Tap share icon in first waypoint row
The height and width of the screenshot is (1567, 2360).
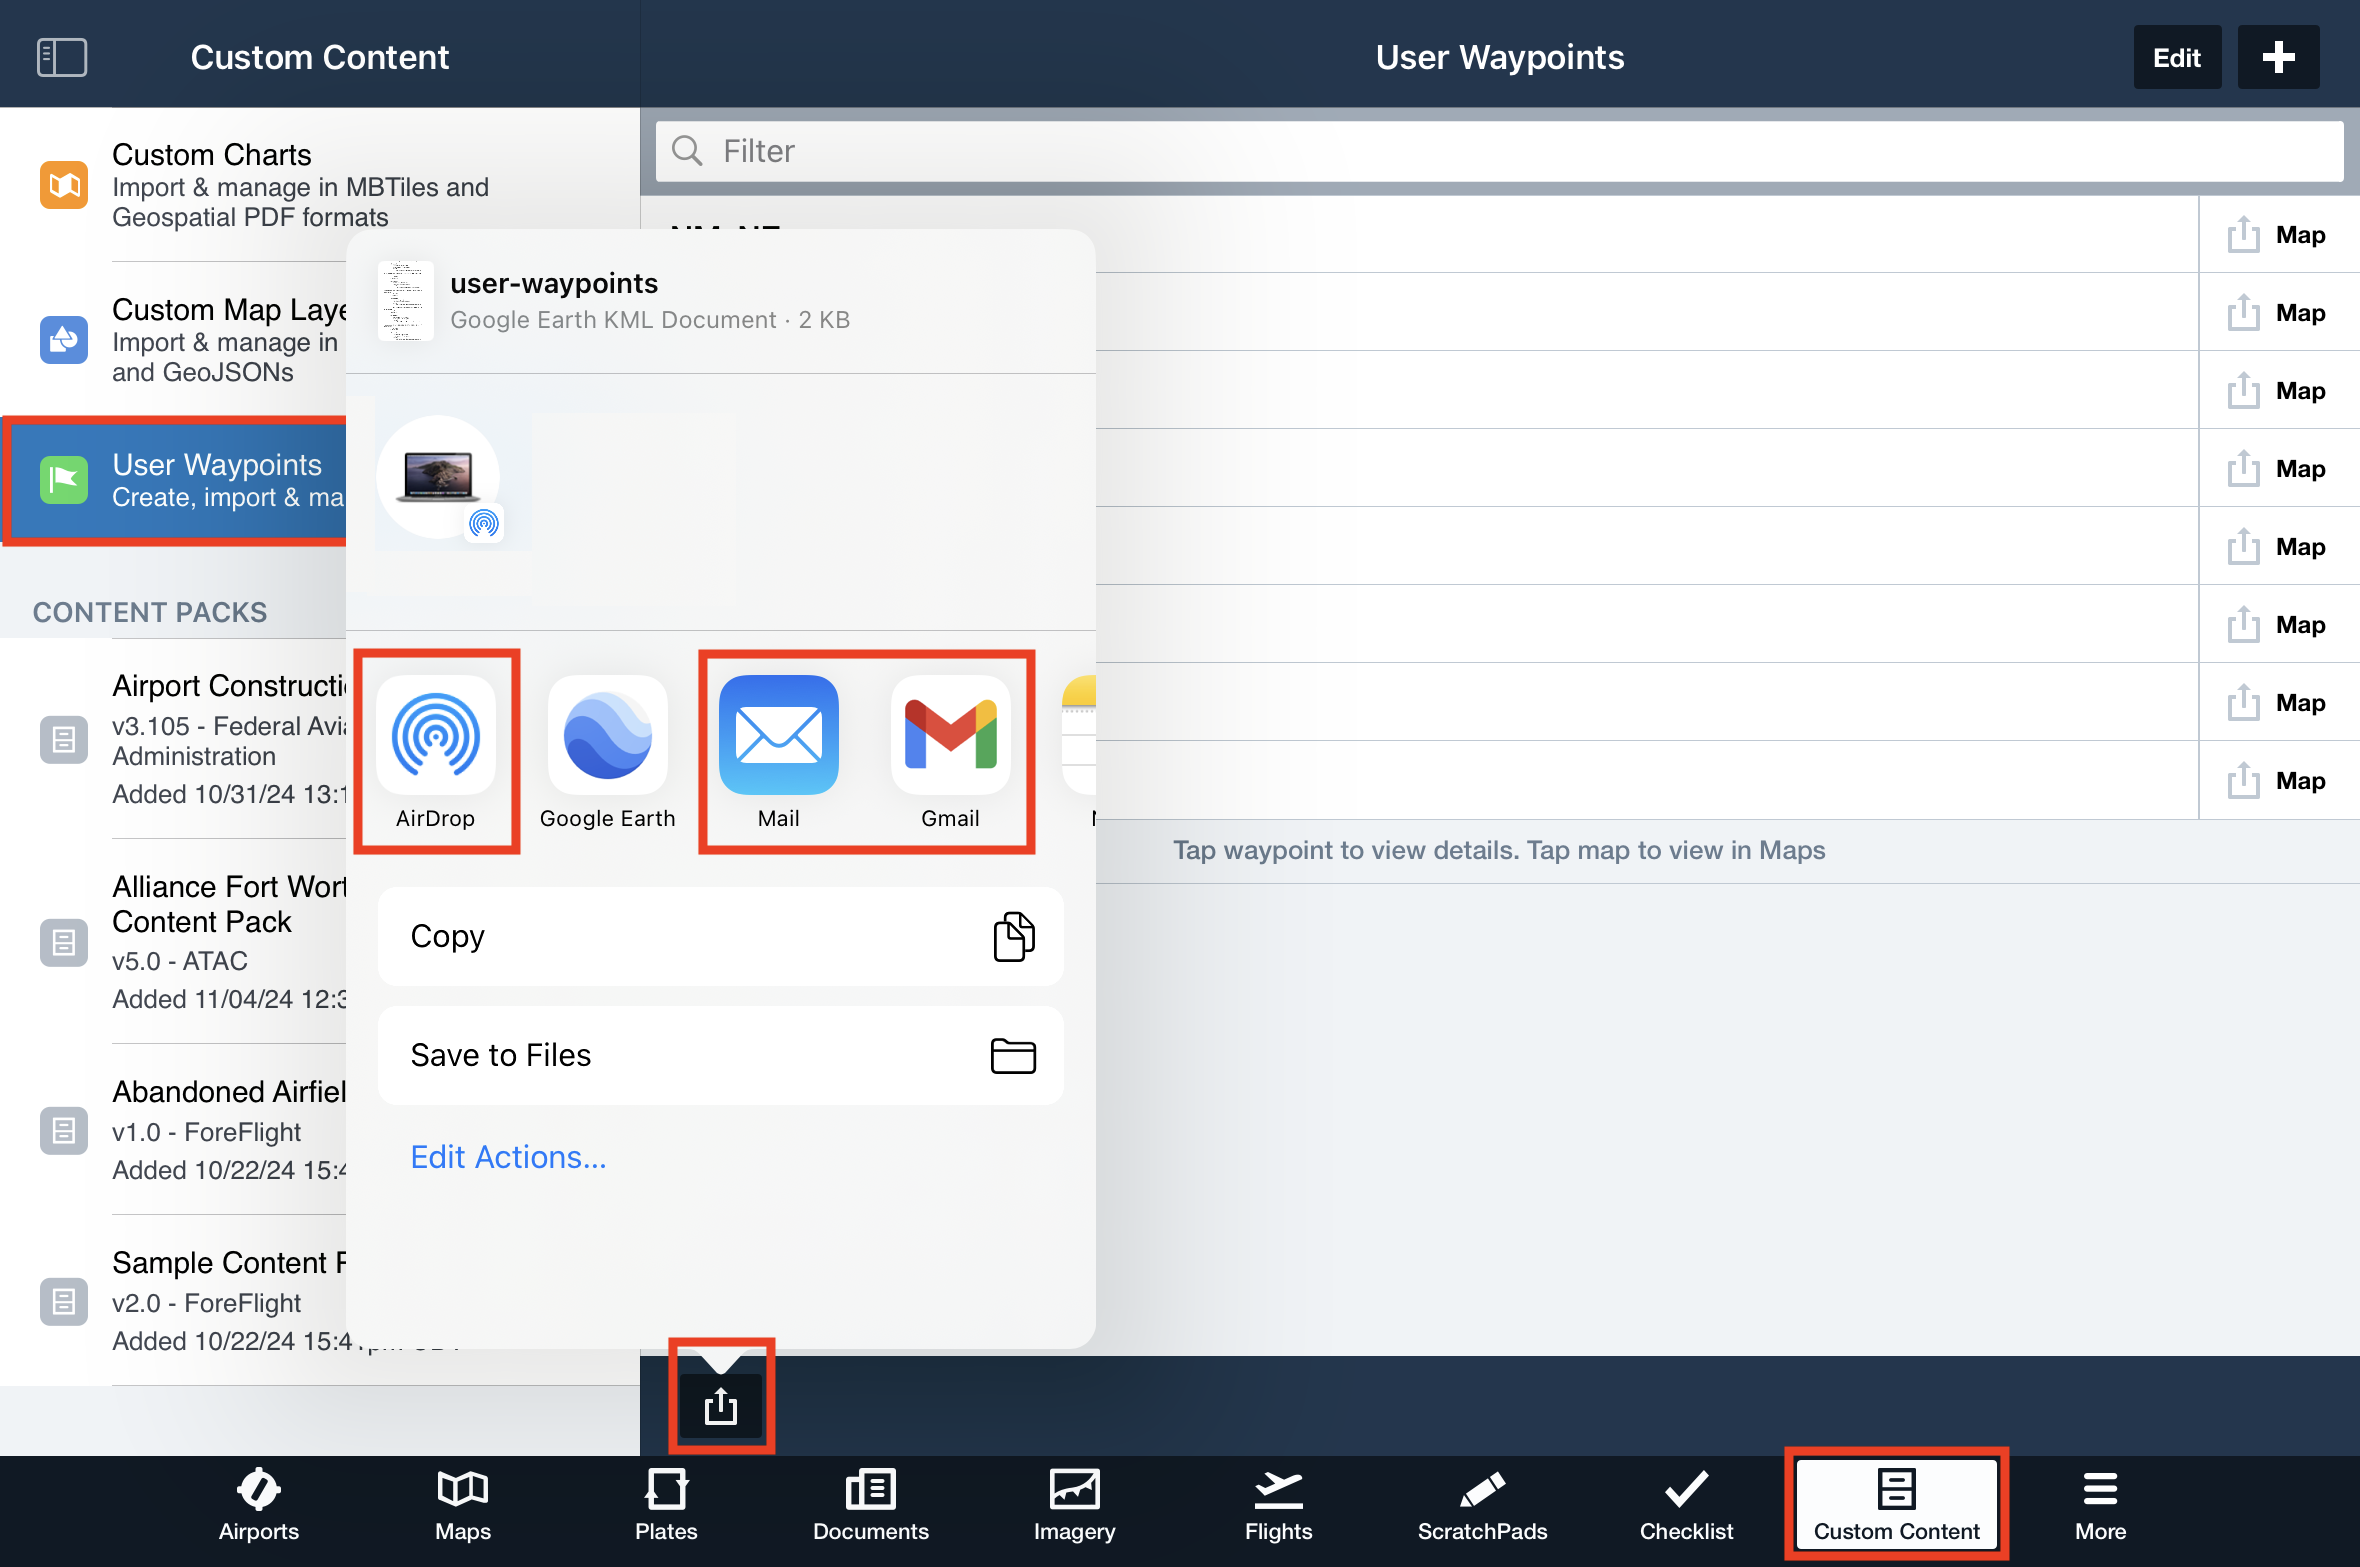(2243, 234)
